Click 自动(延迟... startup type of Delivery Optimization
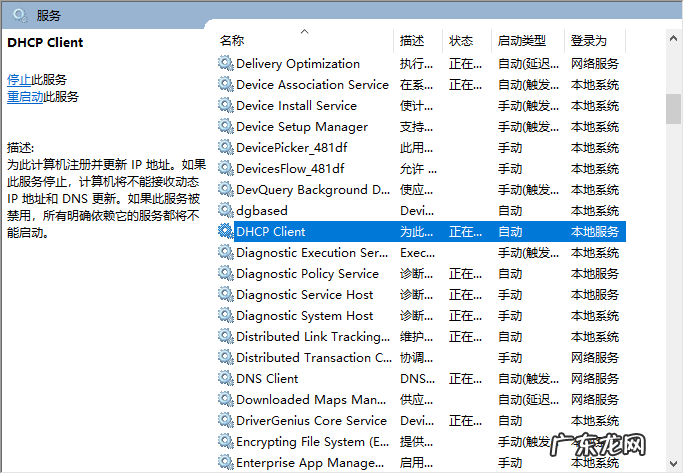 (528, 64)
